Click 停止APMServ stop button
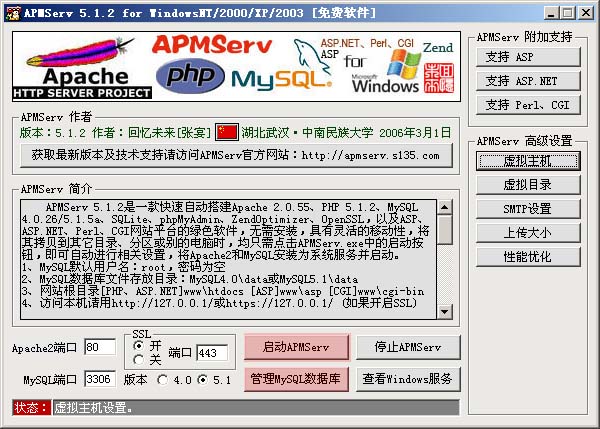The image size is (600, 429). [x=408, y=347]
